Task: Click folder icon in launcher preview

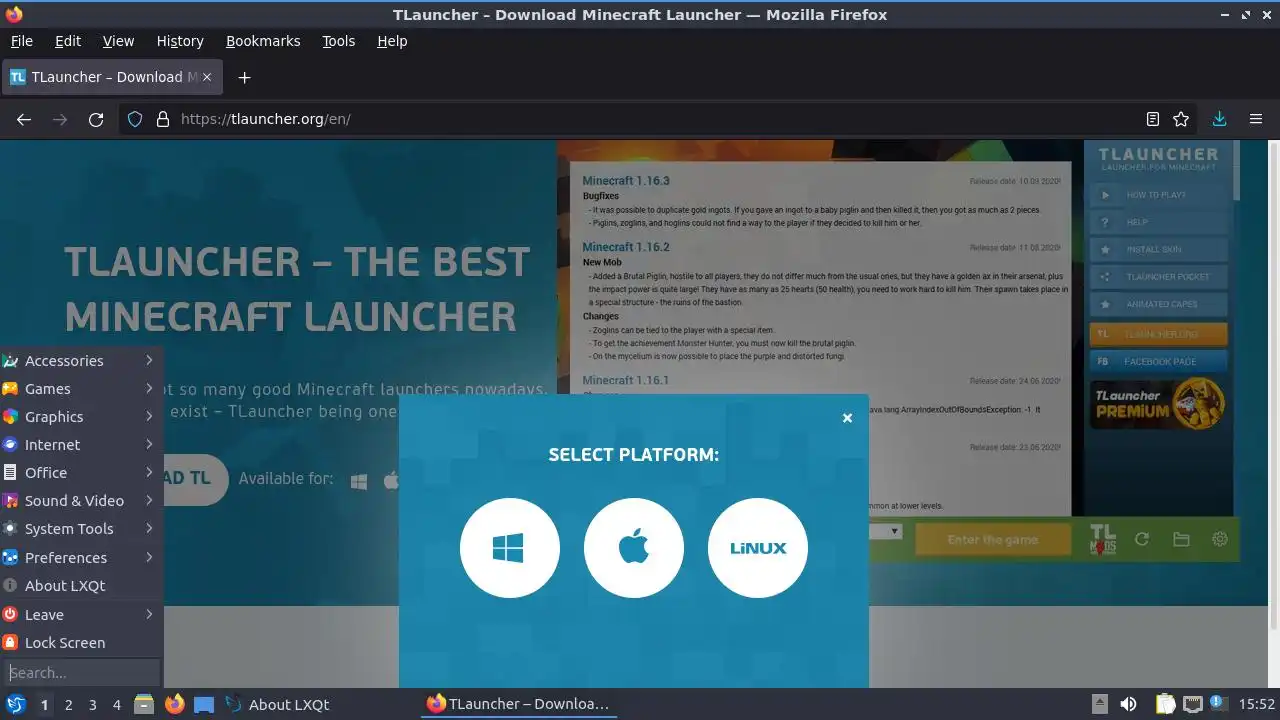Action: point(1181,540)
